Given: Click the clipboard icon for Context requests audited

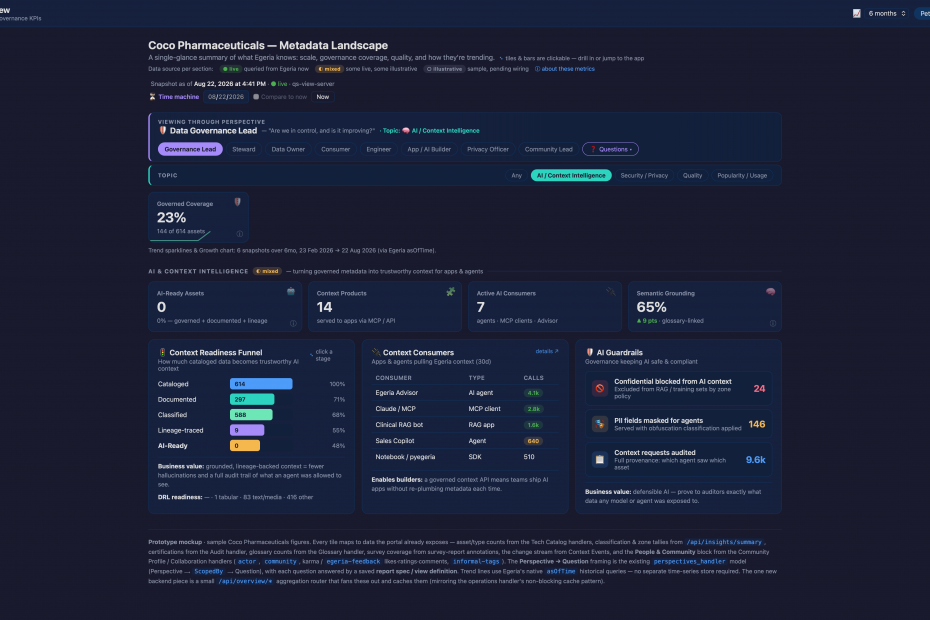Looking at the screenshot, I should click(600, 460).
